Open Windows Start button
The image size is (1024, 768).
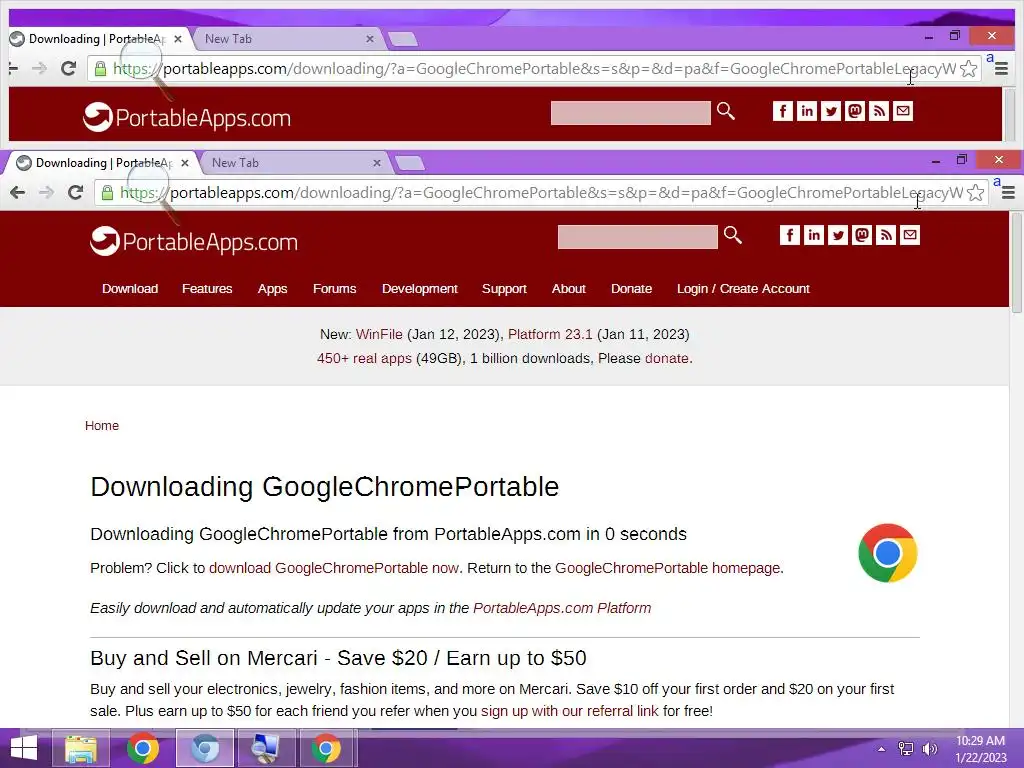[24, 748]
